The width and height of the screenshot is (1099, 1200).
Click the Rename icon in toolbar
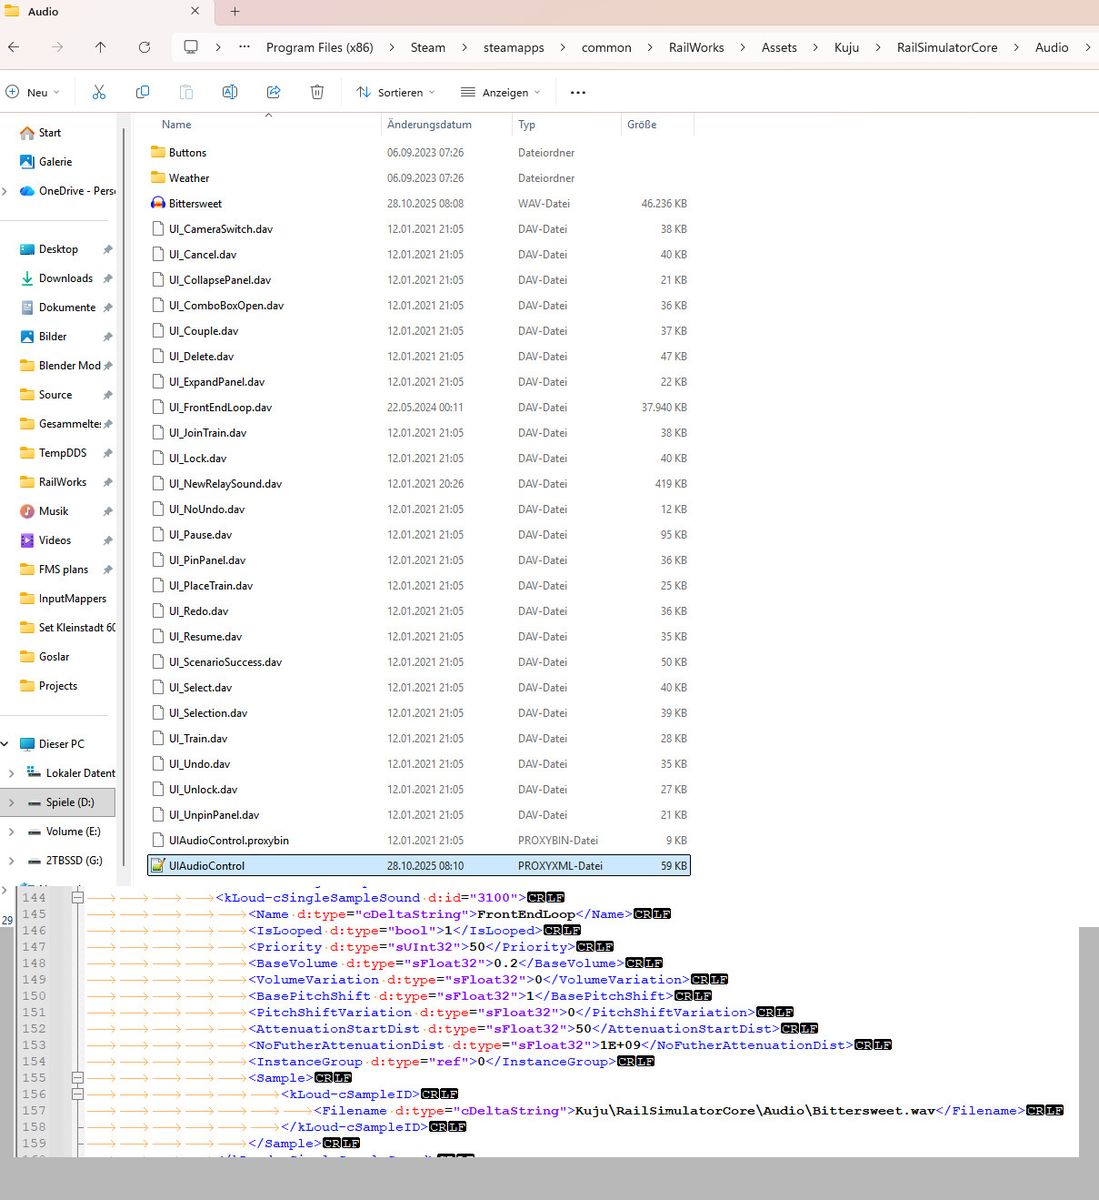(x=229, y=92)
